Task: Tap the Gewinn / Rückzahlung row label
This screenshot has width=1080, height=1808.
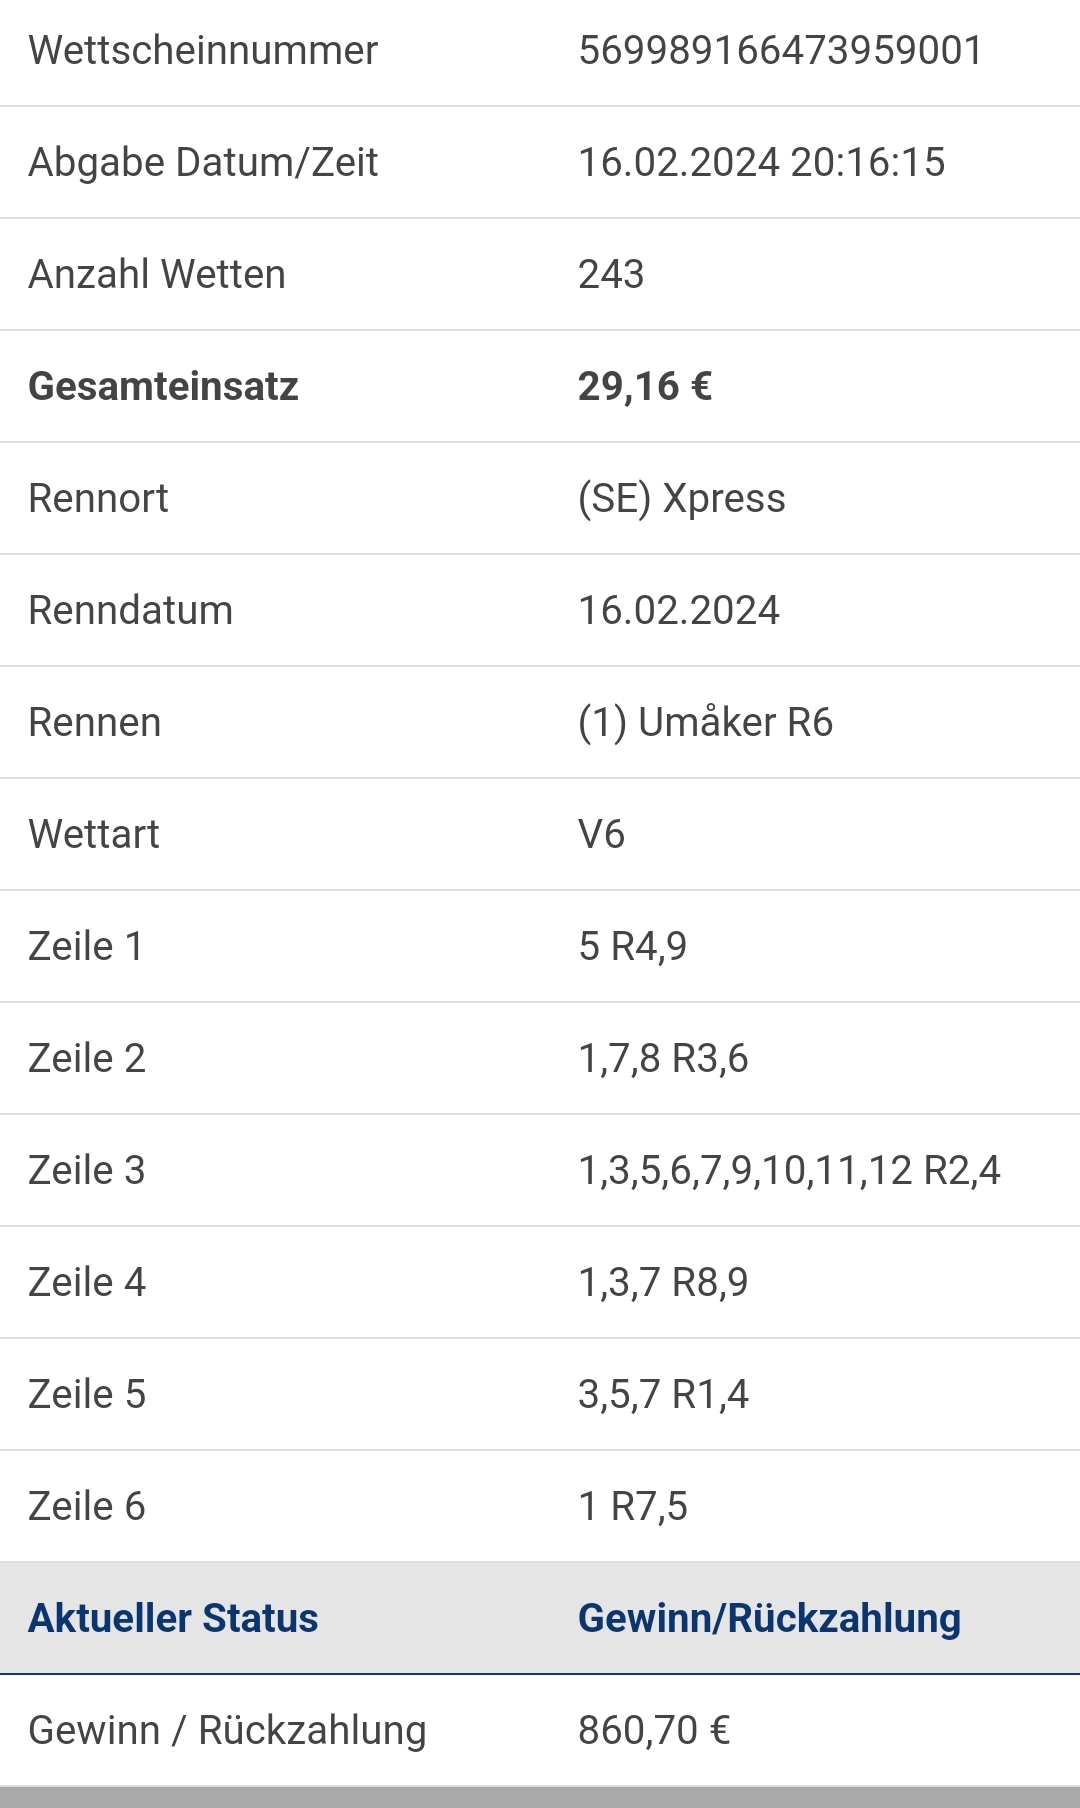Action: [x=227, y=1730]
